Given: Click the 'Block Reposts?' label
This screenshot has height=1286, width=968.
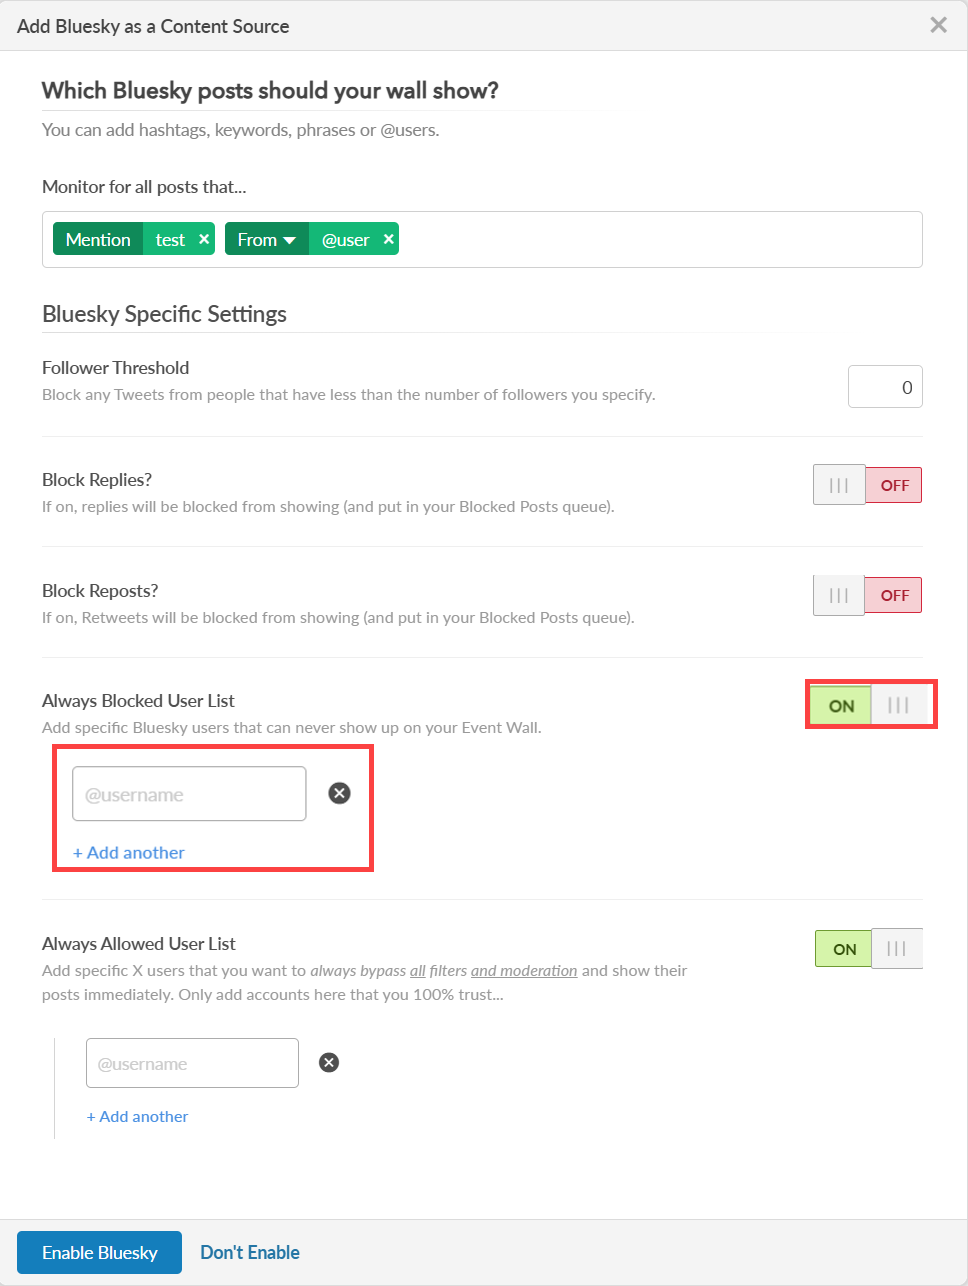Looking at the screenshot, I should [100, 590].
